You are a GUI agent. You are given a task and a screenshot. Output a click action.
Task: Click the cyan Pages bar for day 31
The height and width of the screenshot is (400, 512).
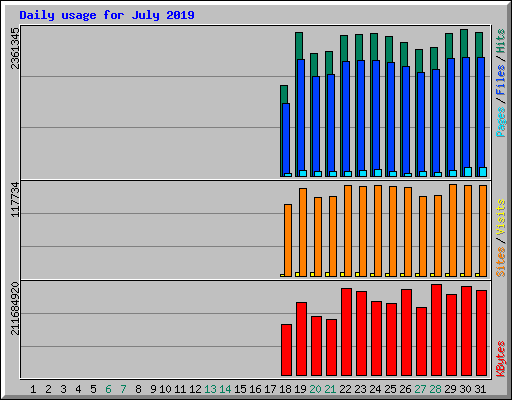483,172
